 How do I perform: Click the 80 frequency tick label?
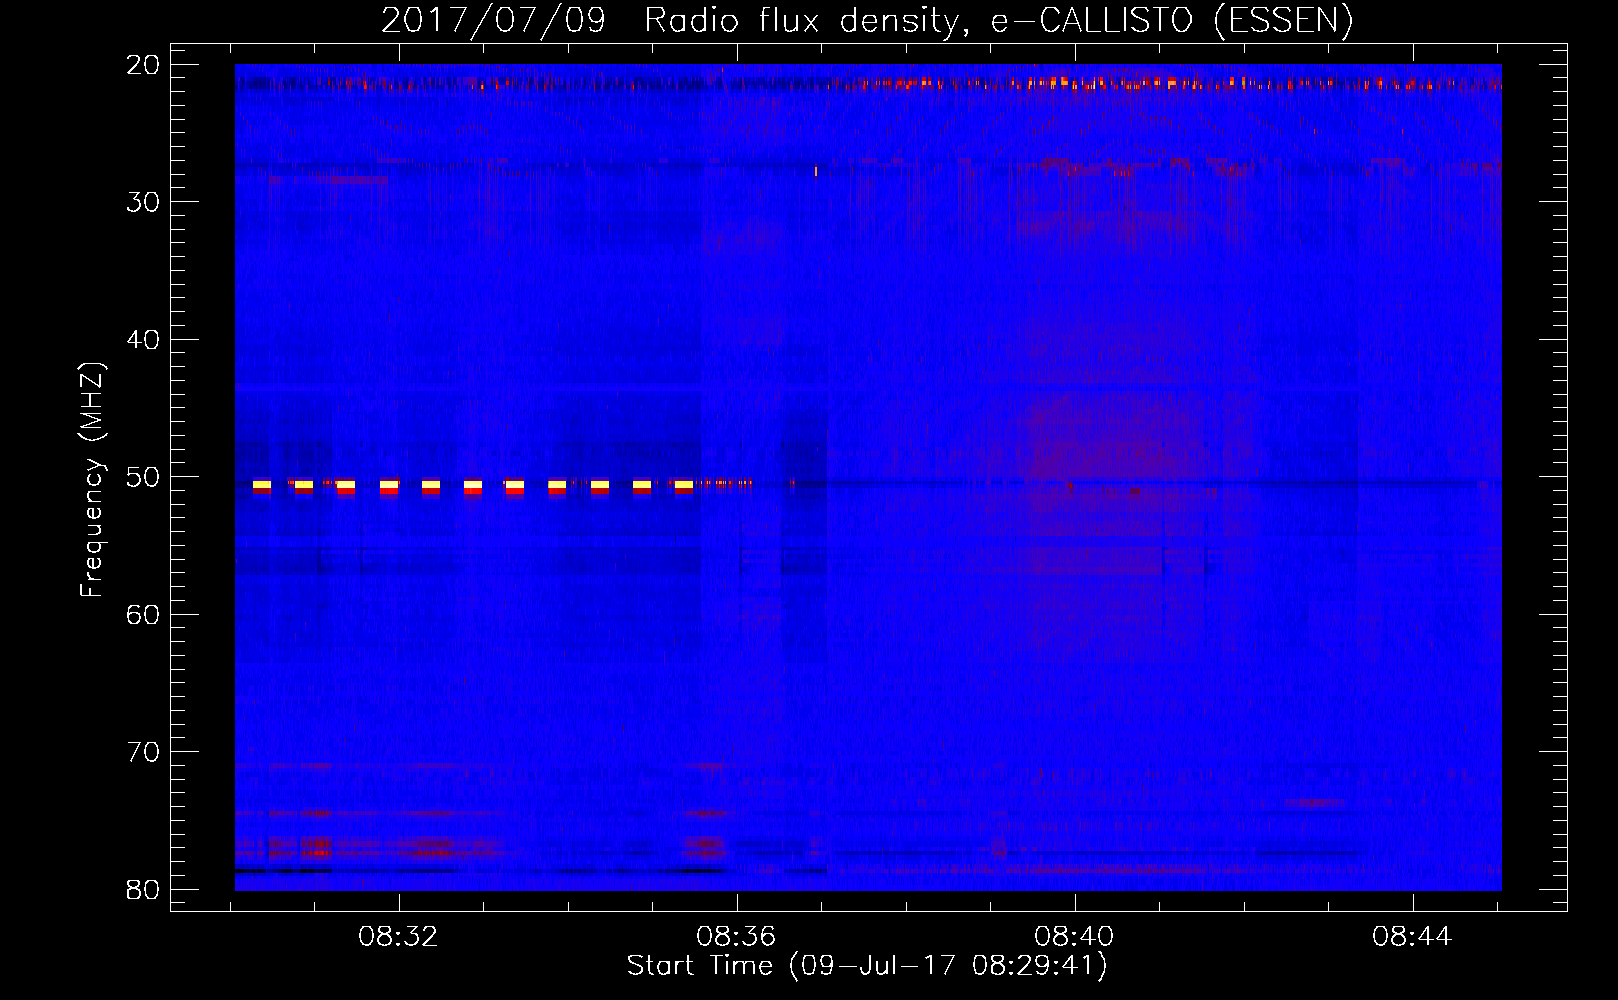143,889
